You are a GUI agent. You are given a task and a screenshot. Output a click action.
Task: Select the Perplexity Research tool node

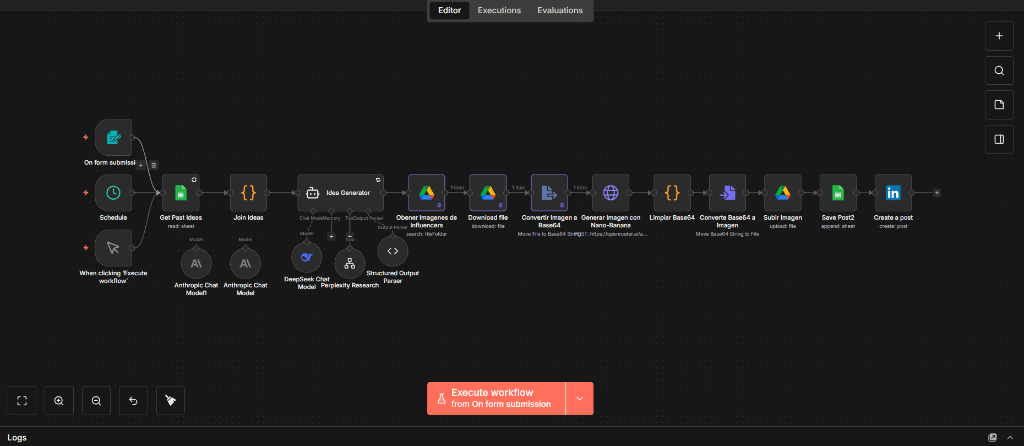(350, 262)
